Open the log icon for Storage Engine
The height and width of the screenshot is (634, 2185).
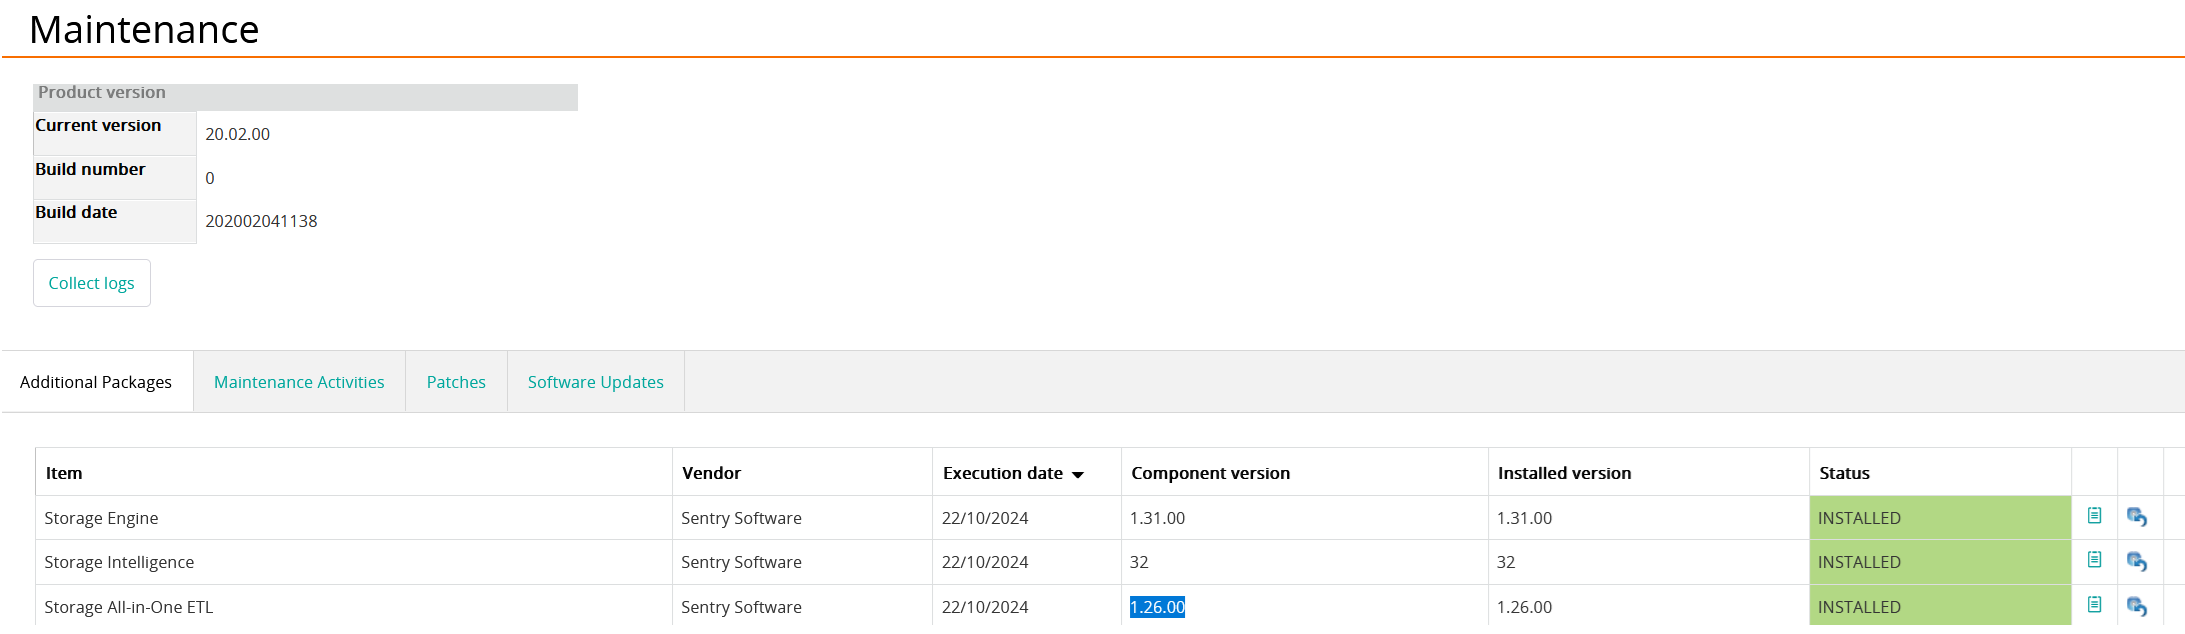[2094, 516]
